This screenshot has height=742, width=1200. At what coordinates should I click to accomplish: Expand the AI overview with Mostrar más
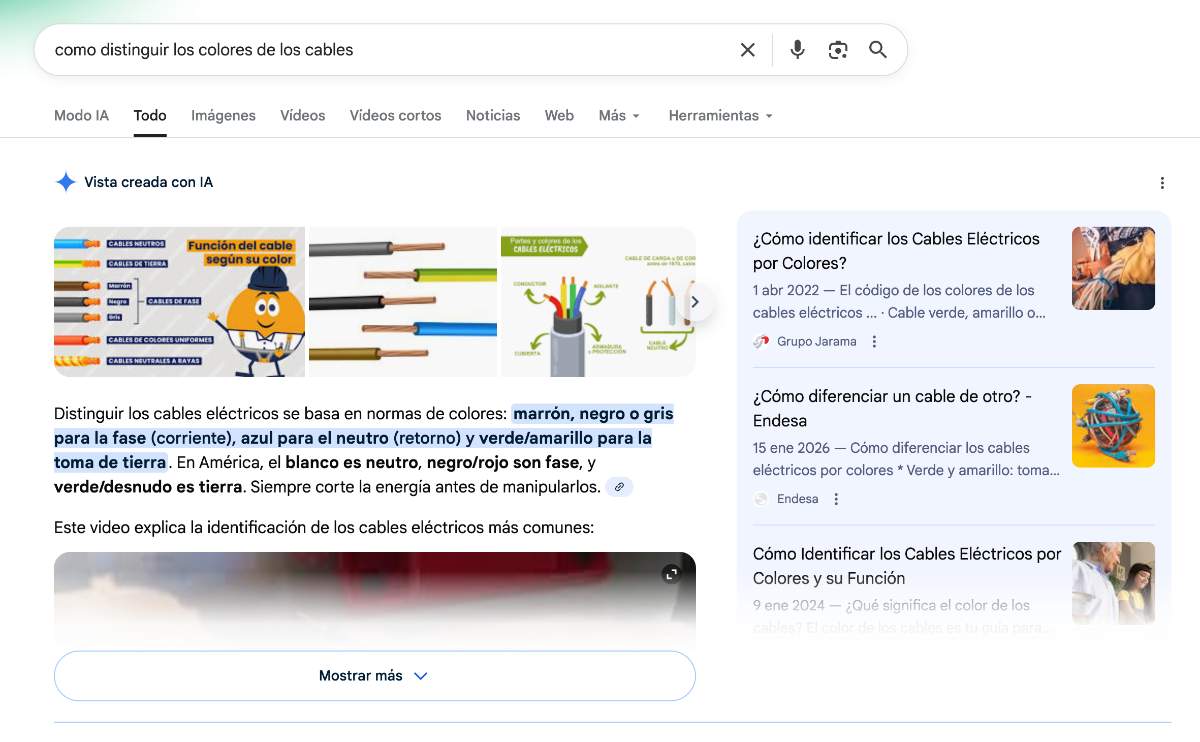[374, 675]
